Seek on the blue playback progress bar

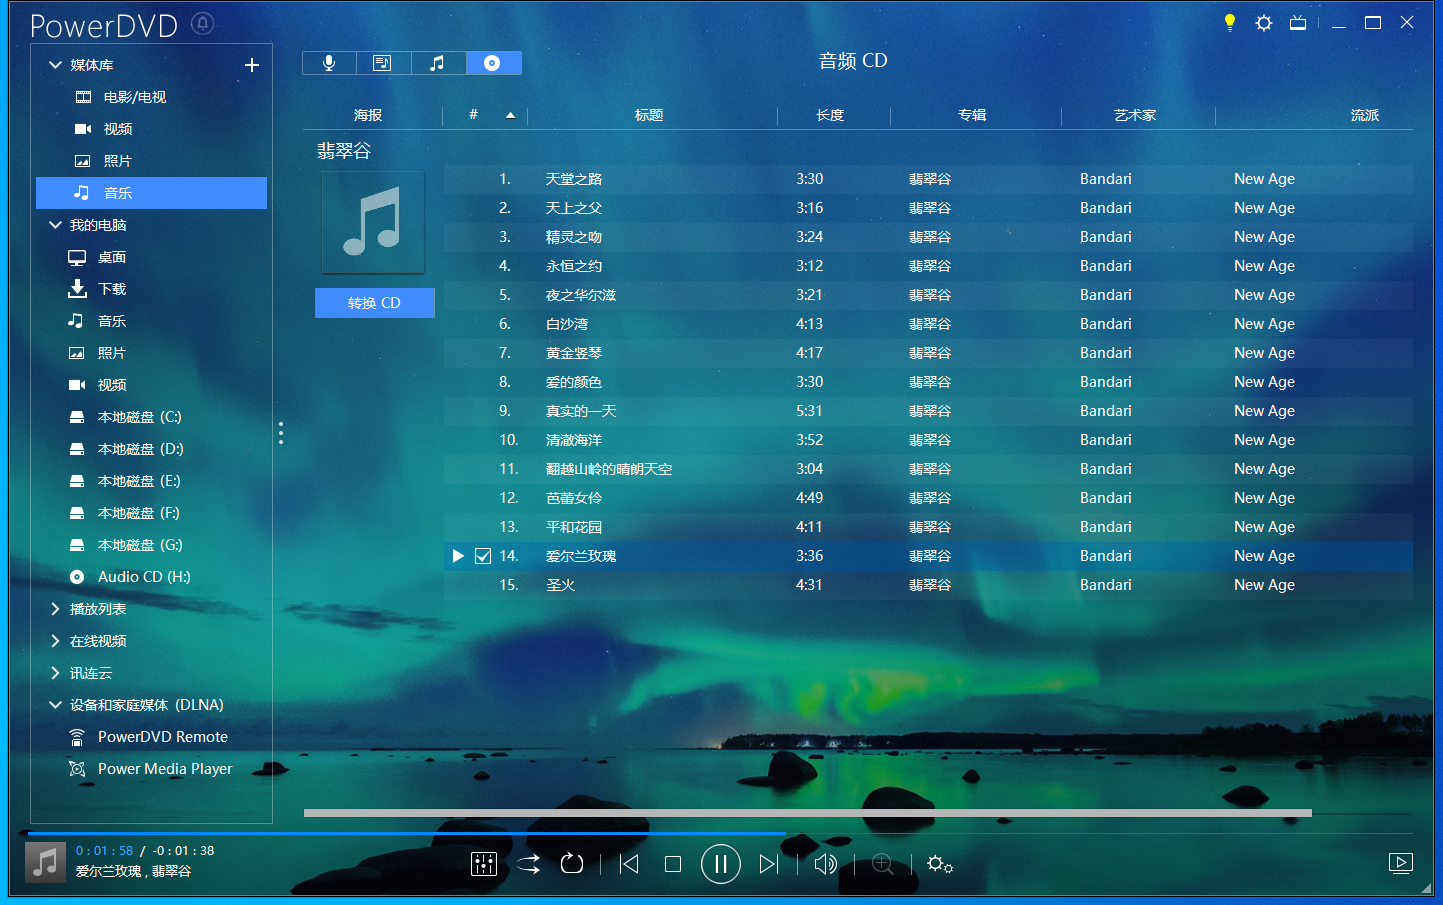point(406,832)
